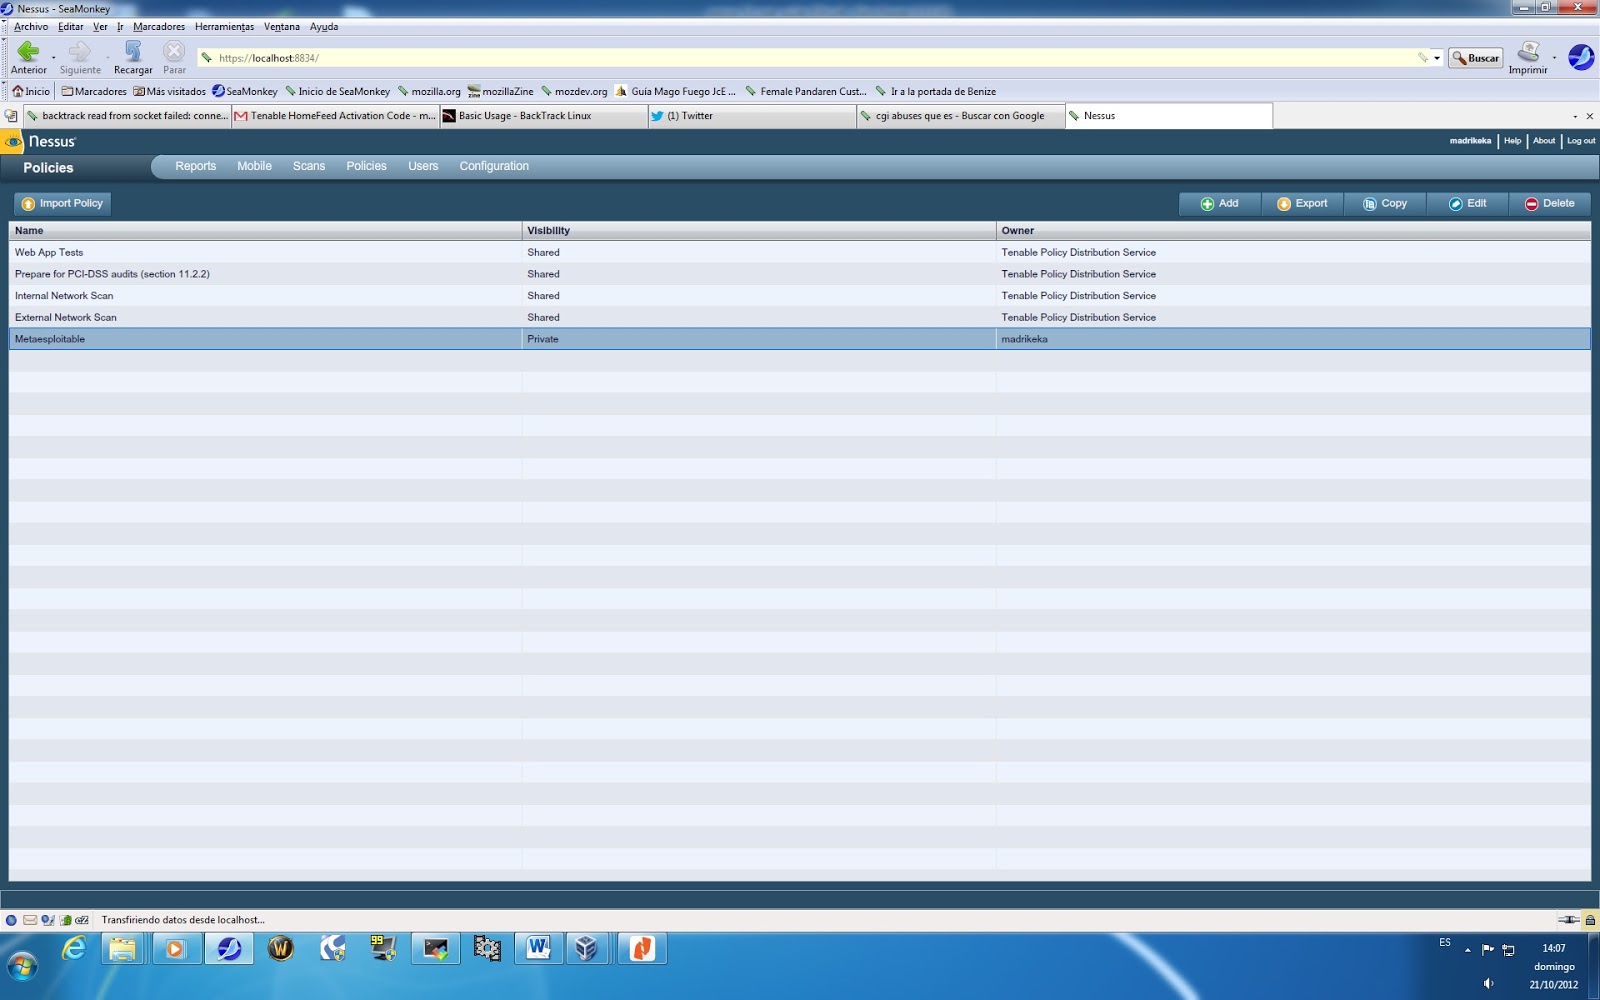Stop loading with the Parar button

174,58
